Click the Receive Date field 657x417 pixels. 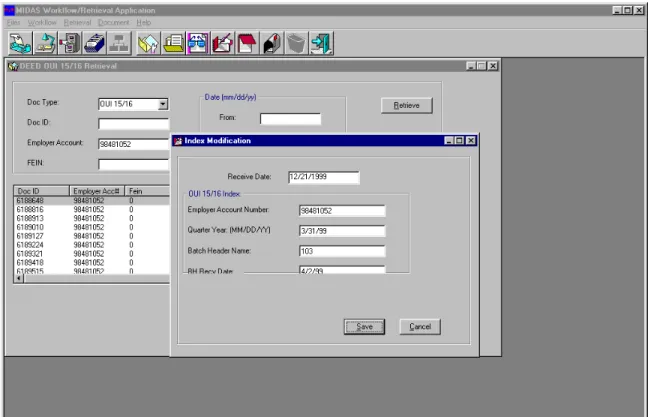coord(323,177)
